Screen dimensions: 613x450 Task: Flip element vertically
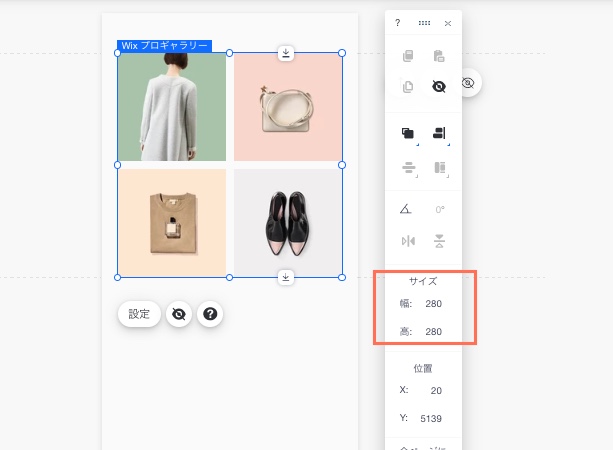coord(438,241)
